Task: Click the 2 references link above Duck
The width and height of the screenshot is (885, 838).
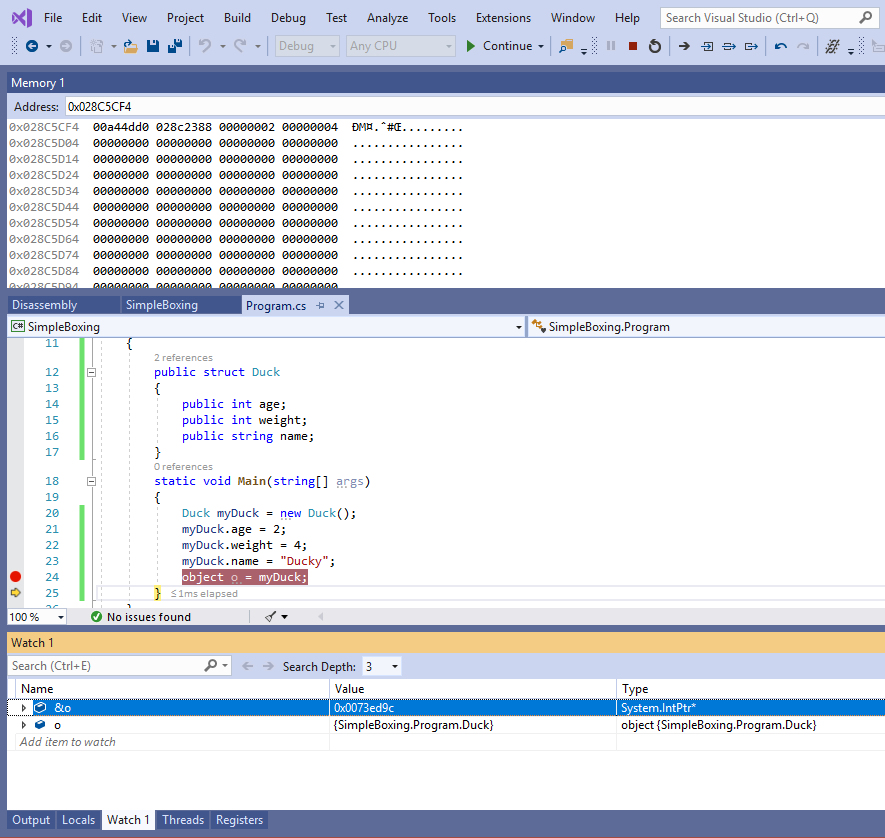Action: click(183, 357)
